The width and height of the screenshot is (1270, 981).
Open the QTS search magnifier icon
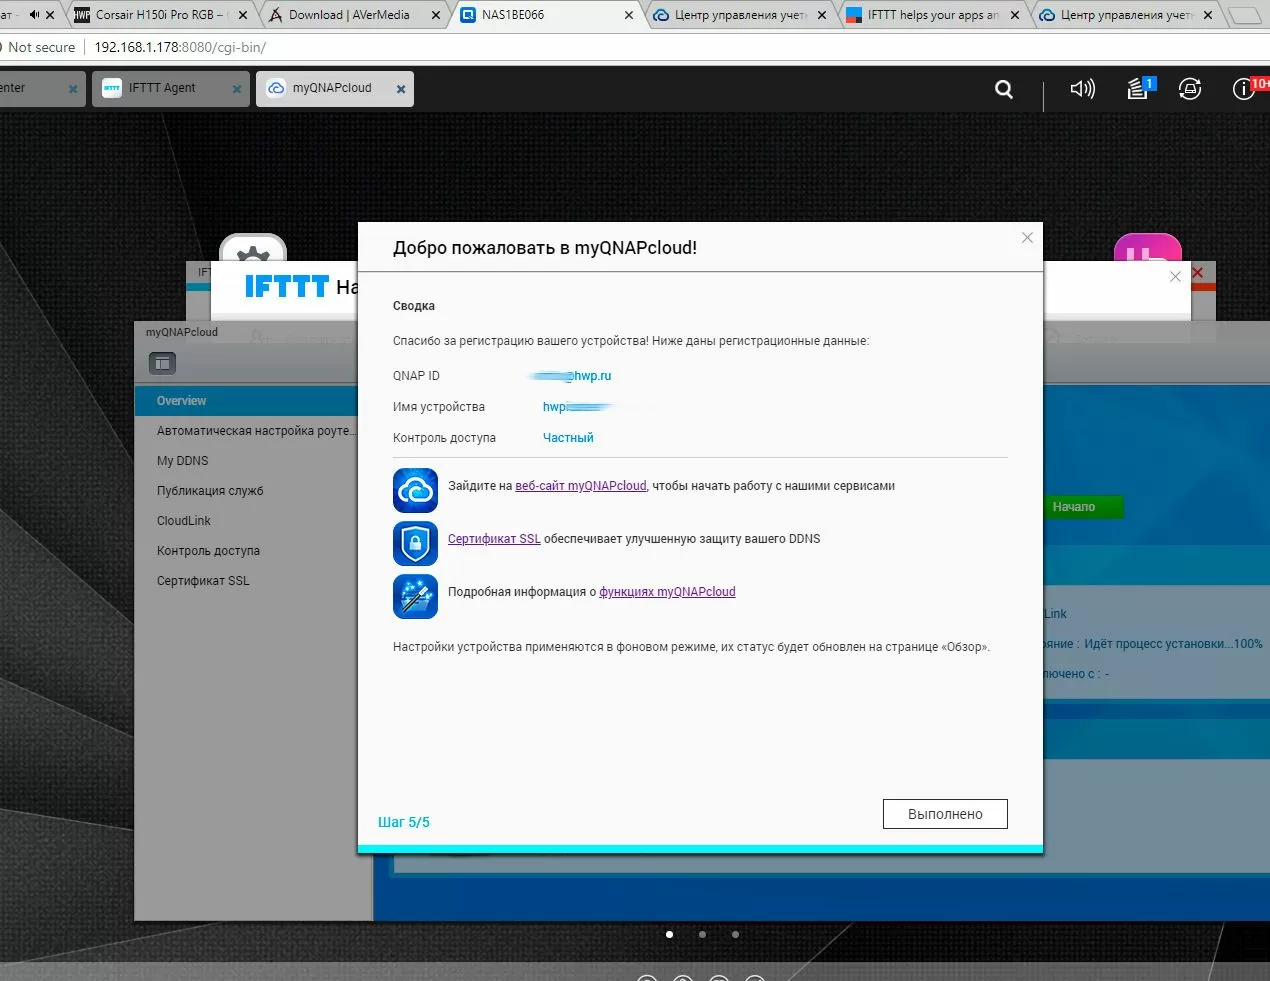1004,89
